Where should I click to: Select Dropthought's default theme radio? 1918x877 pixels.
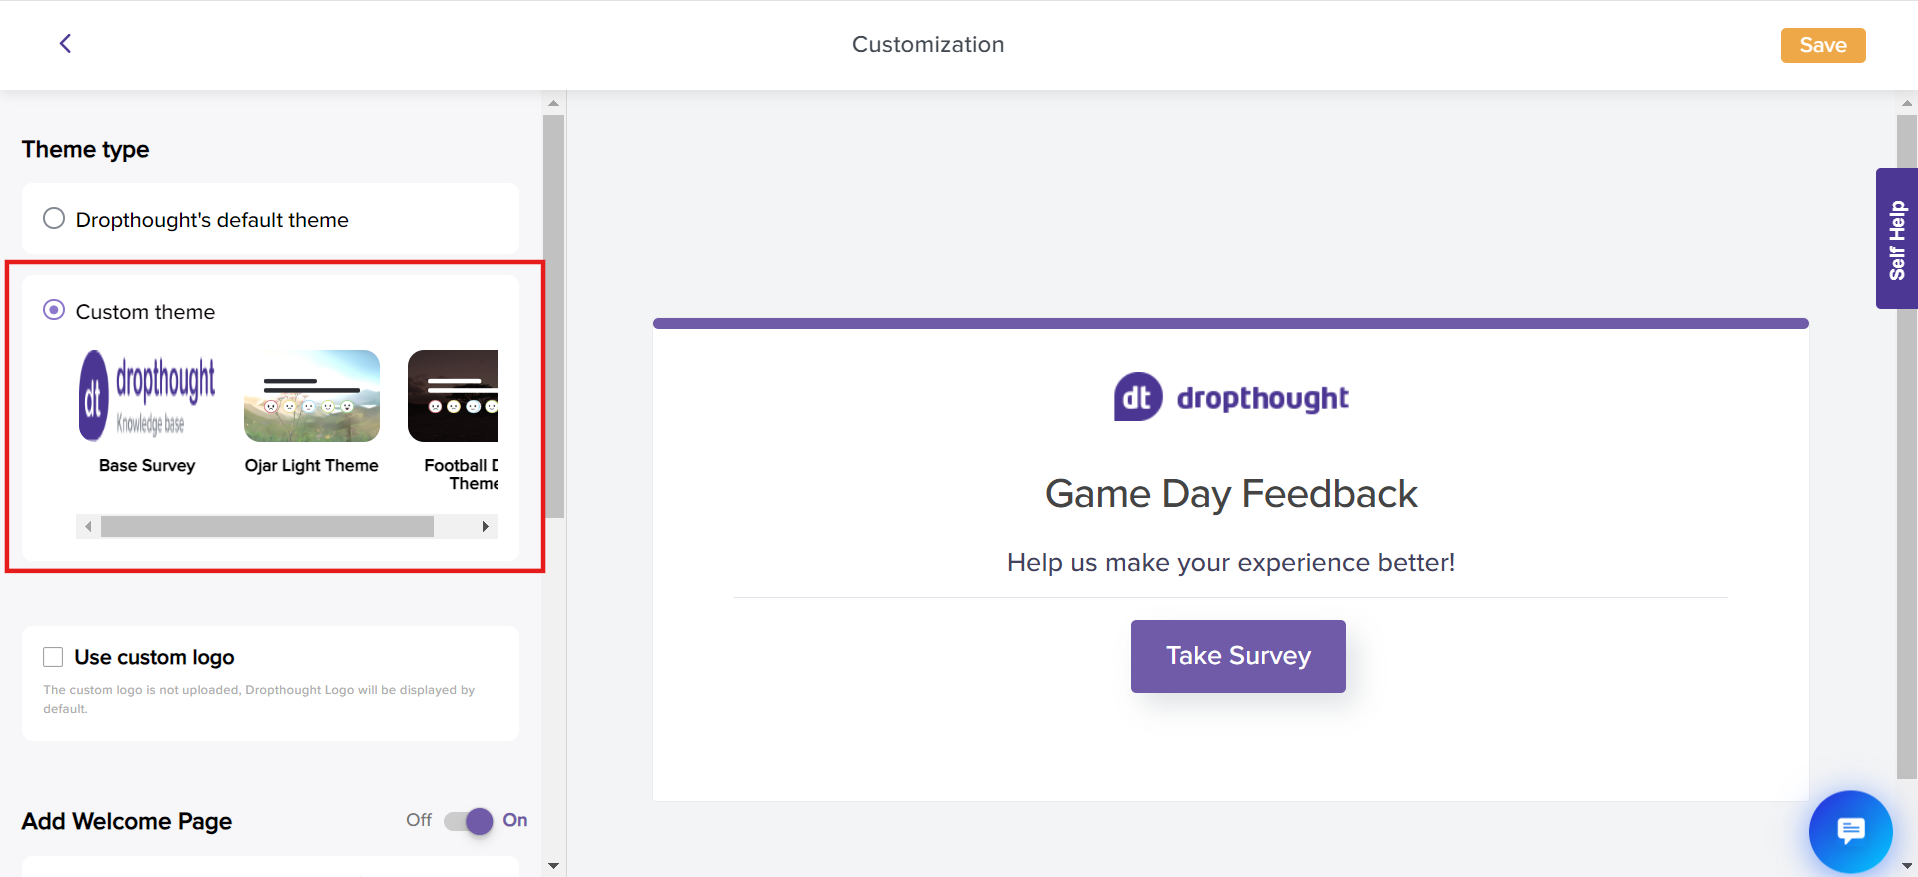(54, 219)
